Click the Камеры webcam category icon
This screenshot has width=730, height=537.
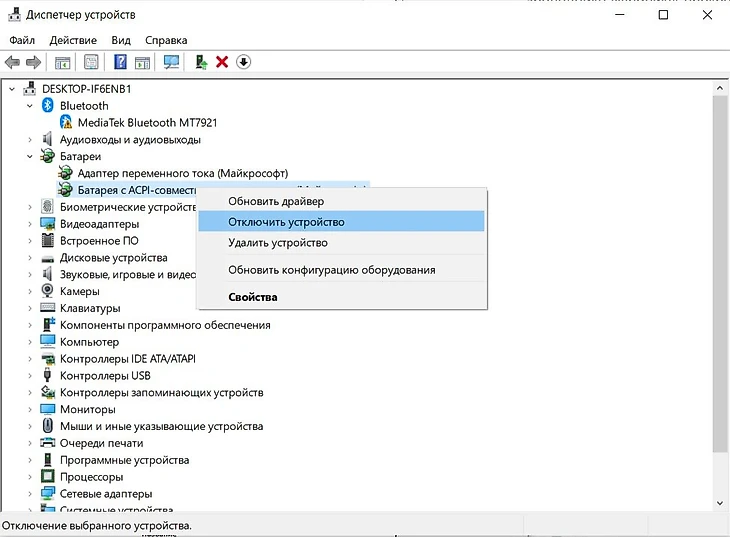point(47,291)
